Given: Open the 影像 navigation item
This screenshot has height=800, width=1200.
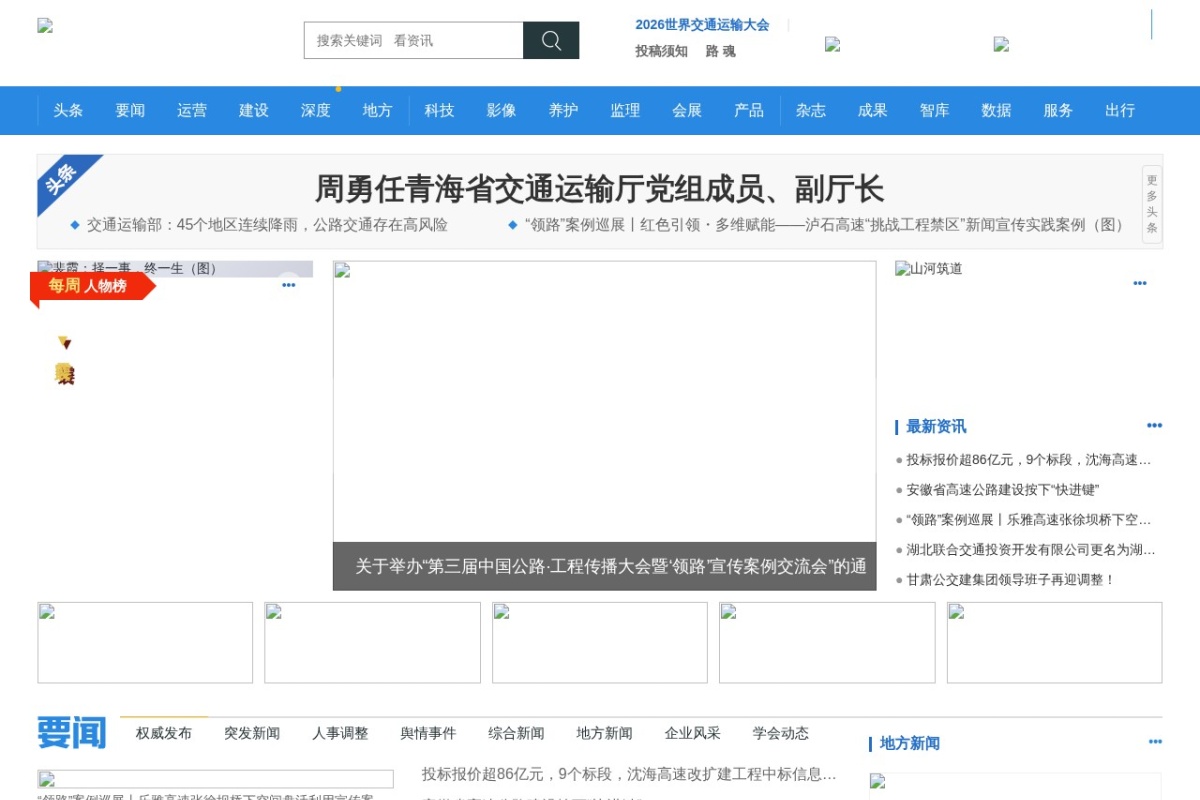Looking at the screenshot, I should pos(501,110).
